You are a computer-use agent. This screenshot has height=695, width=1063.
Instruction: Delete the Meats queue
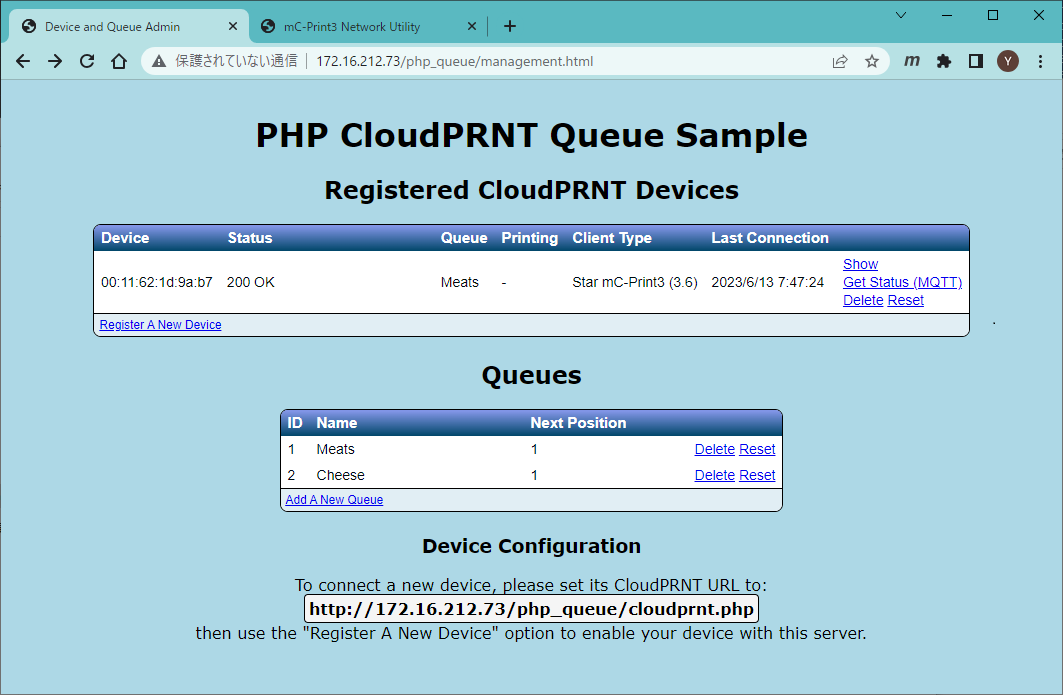point(714,449)
